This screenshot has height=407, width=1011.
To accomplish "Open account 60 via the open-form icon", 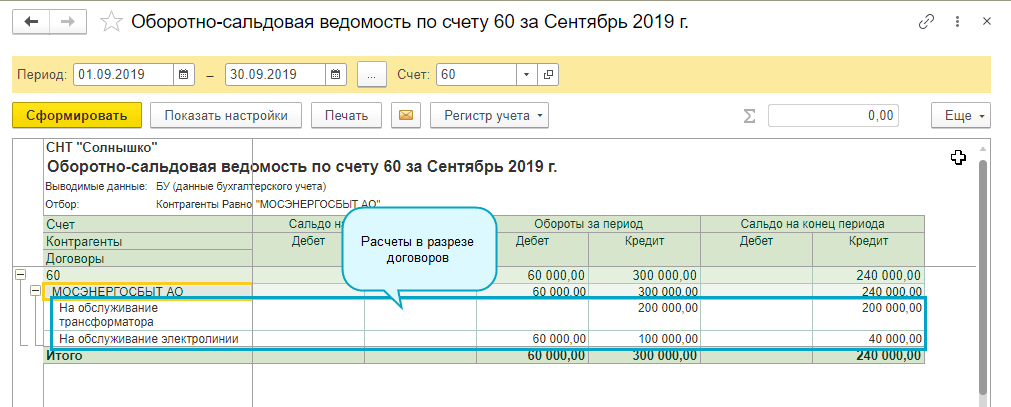I will coord(548,74).
